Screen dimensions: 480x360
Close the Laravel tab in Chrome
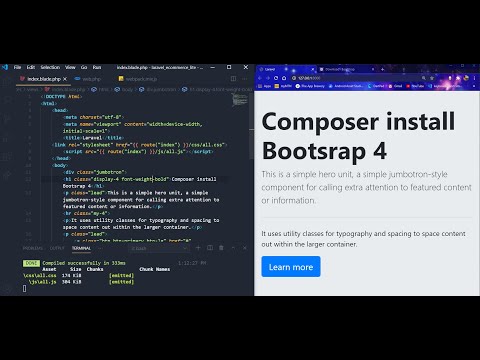coord(313,69)
